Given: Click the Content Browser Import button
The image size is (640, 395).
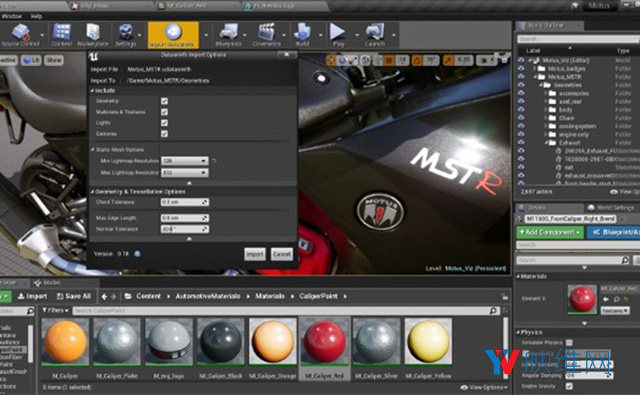Looking at the screenshot, I should 32,297.
